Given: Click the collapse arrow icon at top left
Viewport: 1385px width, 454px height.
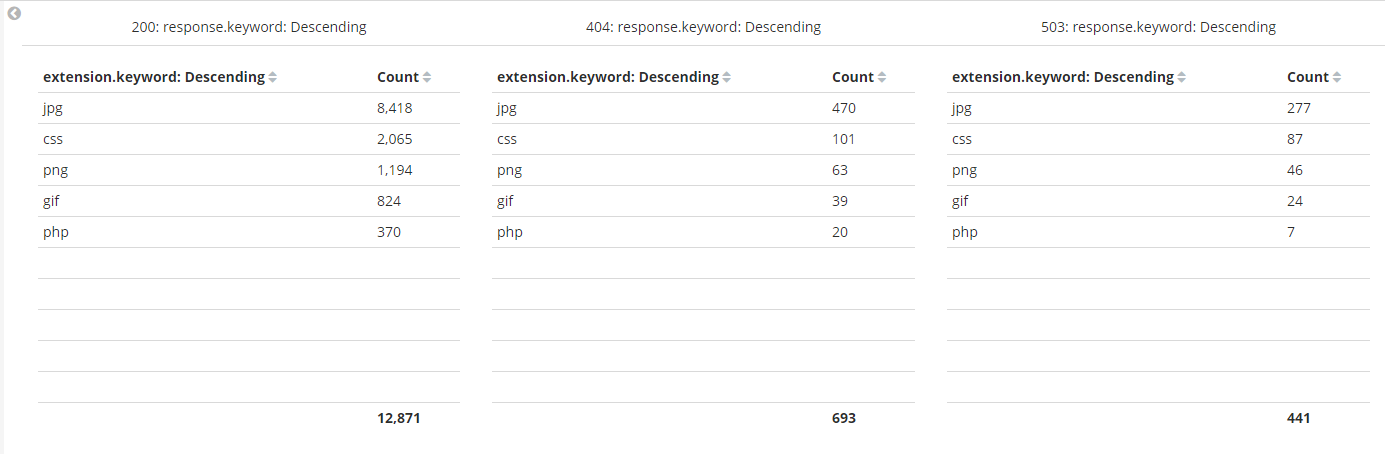Looking at the screenshot, I should 14,14.
